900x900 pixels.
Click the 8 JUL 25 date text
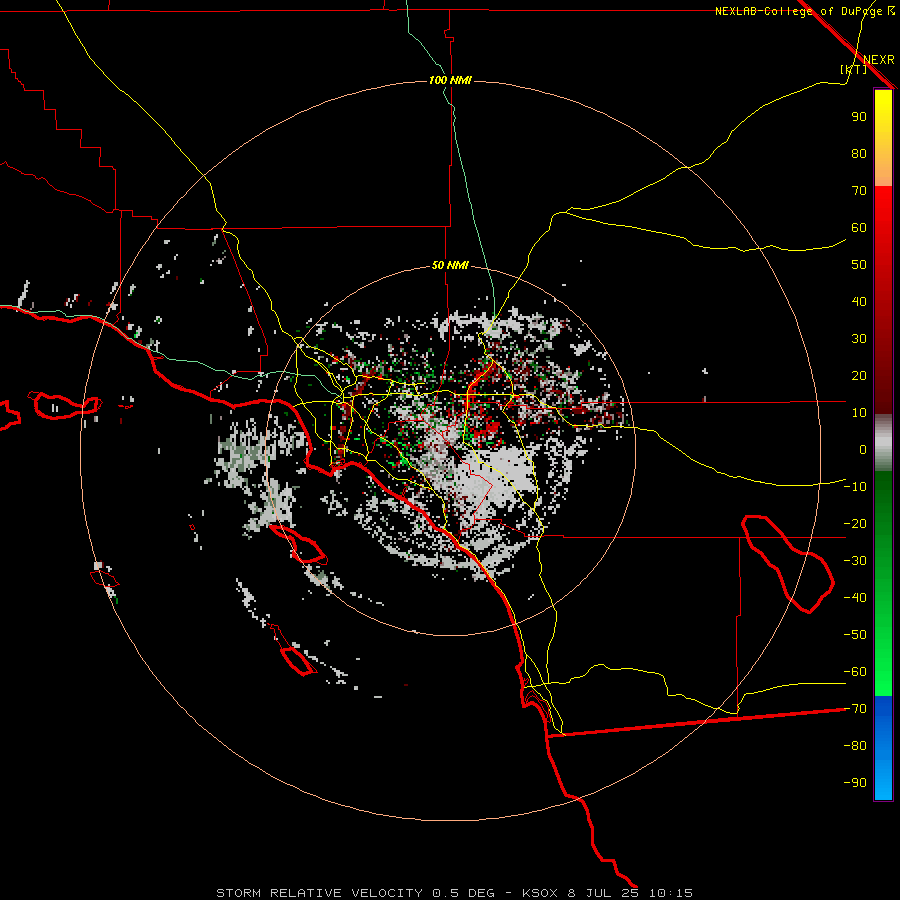tap(603, 893)
